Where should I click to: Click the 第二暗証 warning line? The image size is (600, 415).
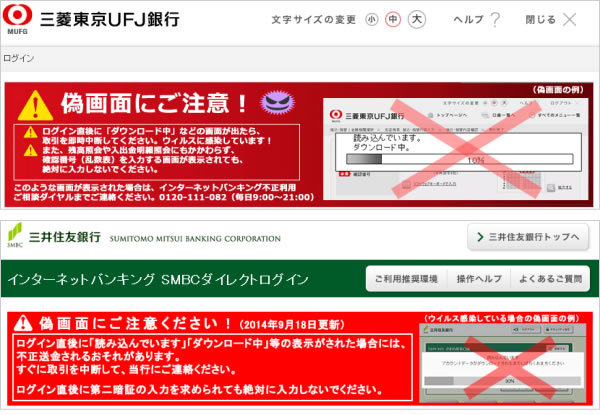coord(199,390)
